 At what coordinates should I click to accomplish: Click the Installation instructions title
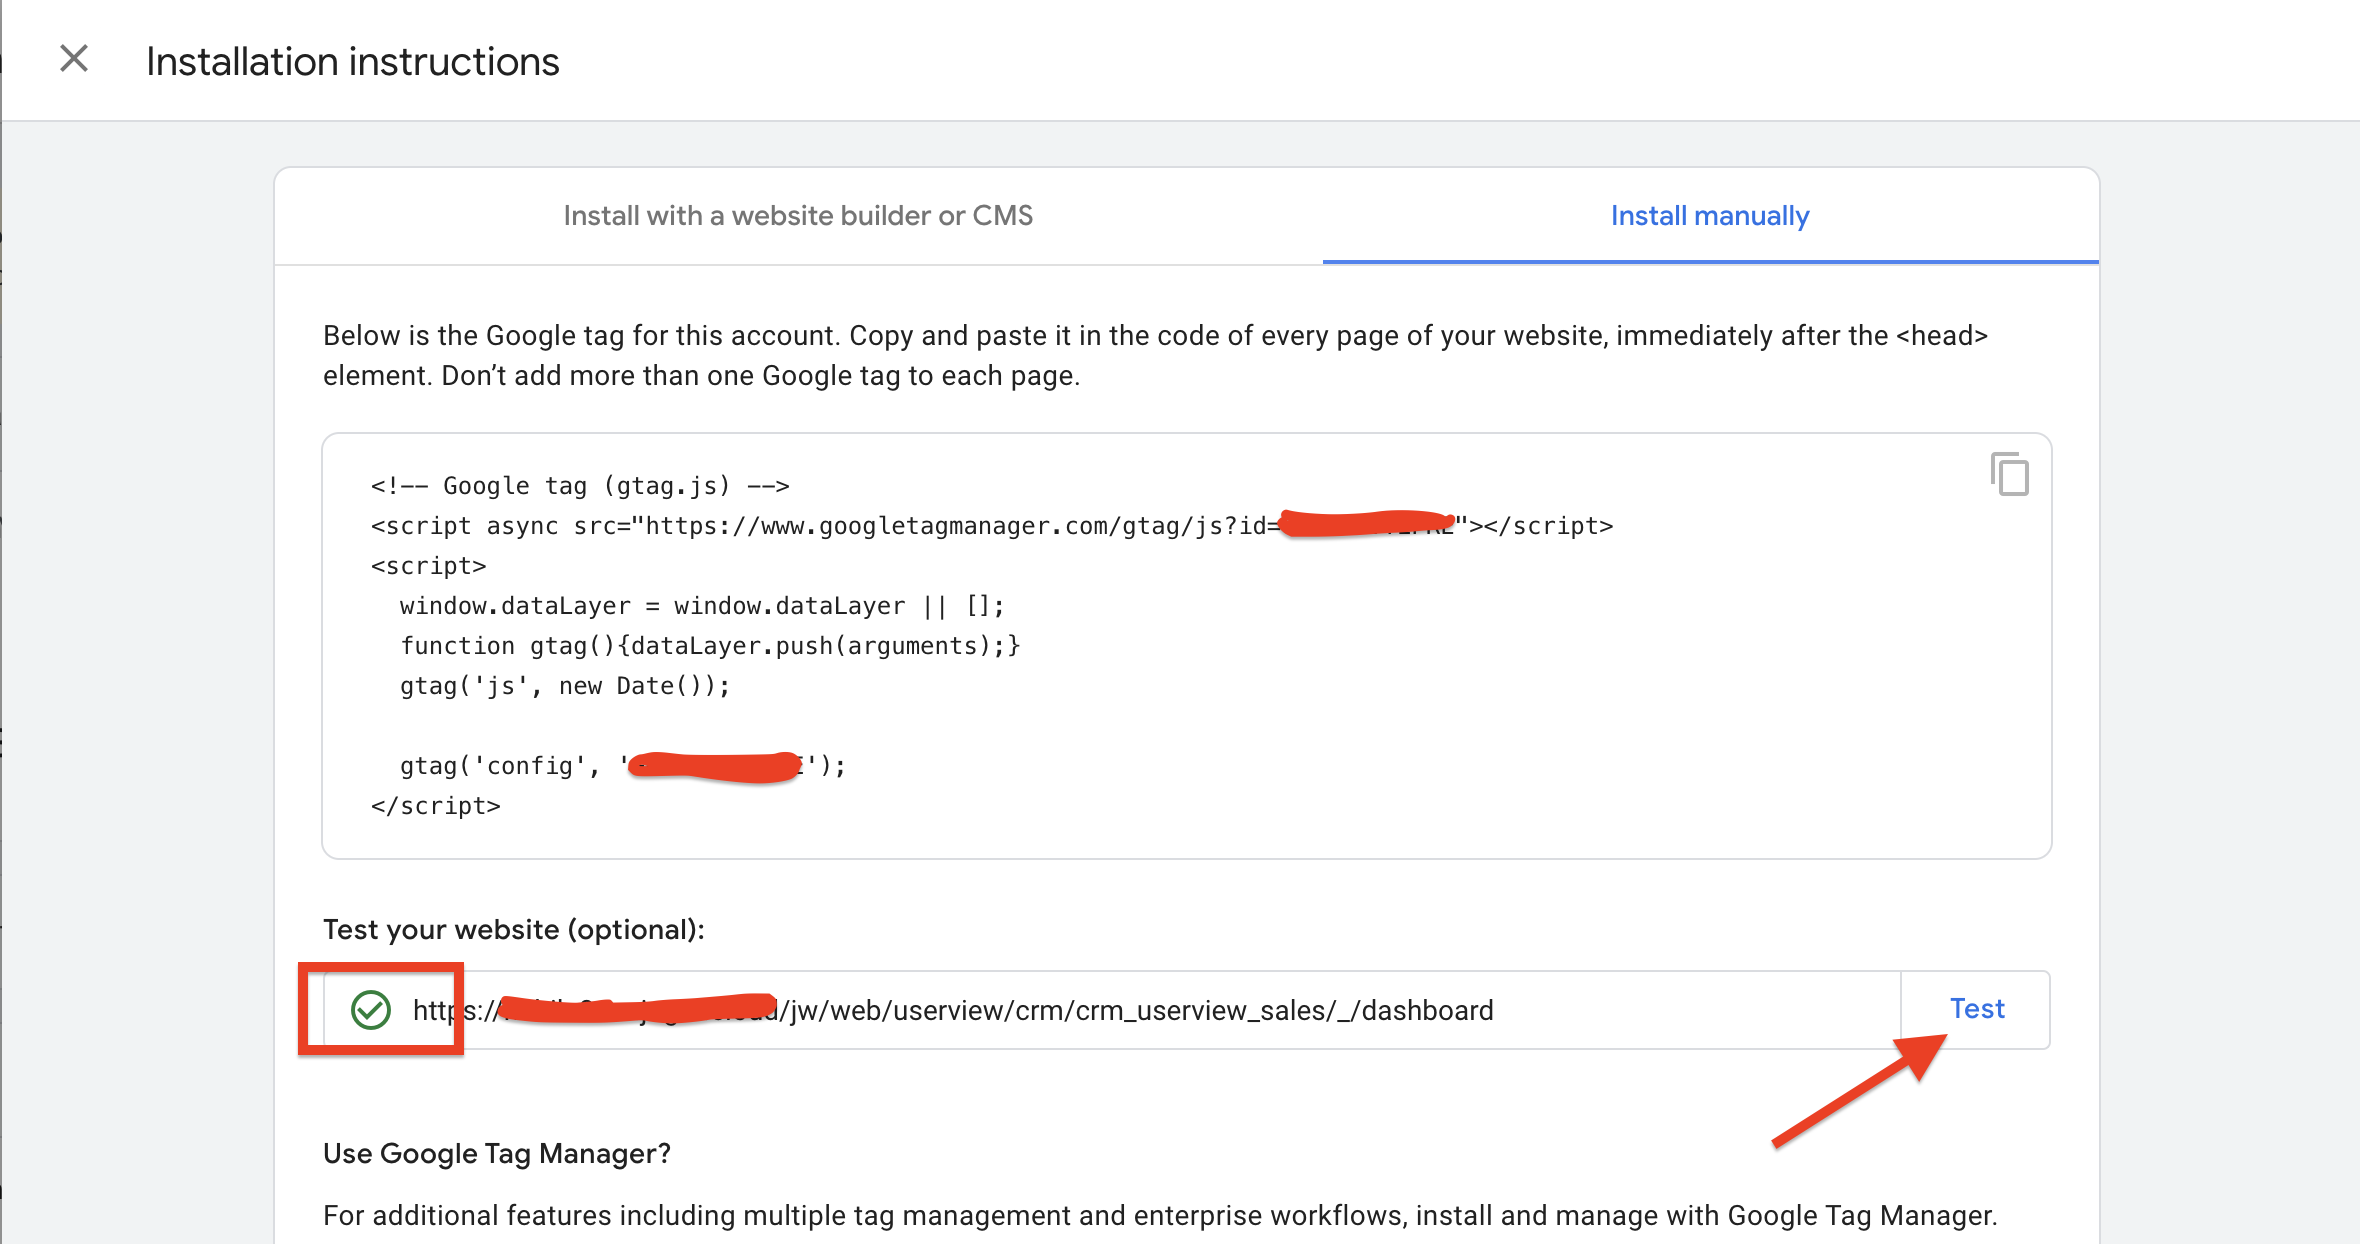click(x=352, y=62)
